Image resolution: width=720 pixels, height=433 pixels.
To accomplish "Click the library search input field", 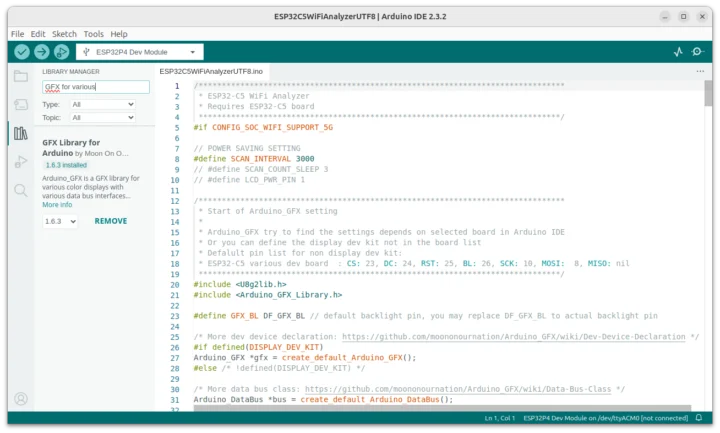I will [x=95, y=88].
